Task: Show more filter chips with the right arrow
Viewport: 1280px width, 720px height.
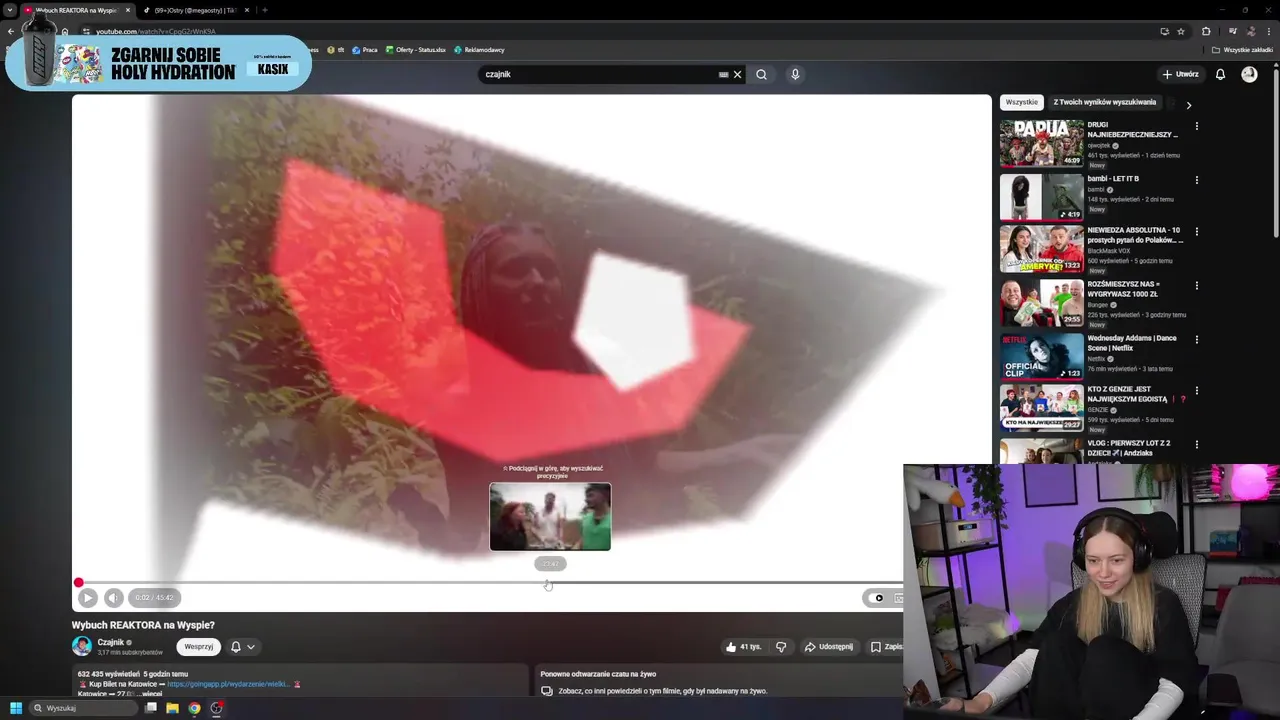Action: [x=1188, y=104]
